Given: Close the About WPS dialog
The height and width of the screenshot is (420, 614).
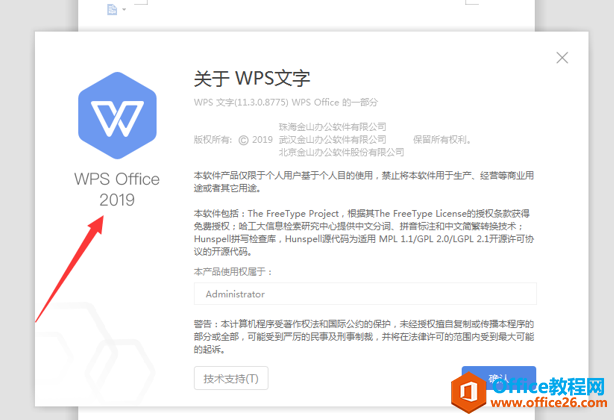Looking at the screenshot, I should click(x=562, y=58).
